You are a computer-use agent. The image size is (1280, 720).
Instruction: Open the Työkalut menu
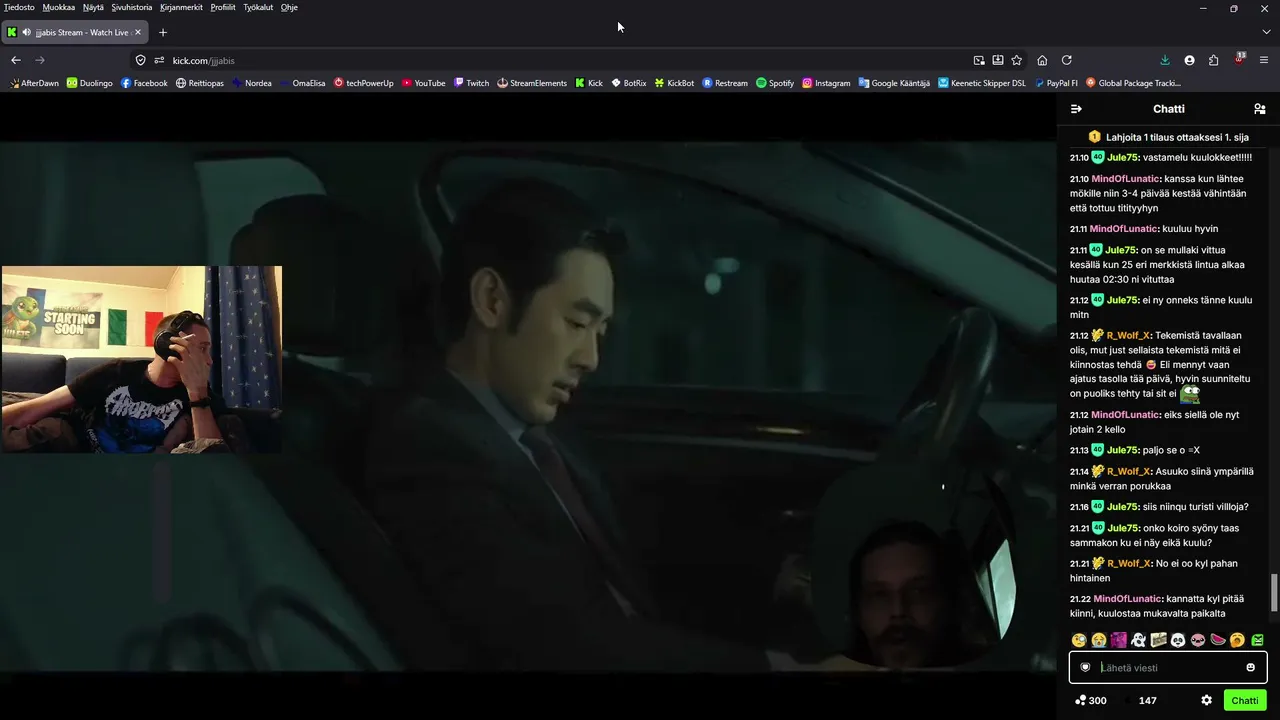[x=258, y=7]
